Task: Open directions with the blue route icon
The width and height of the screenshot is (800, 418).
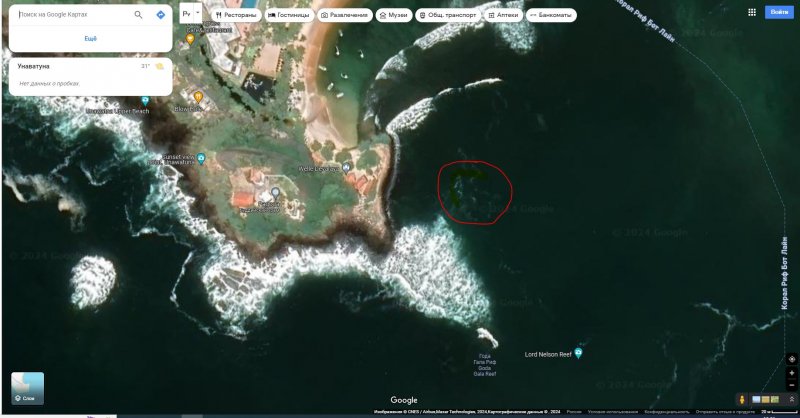Action: pos(160,15)
